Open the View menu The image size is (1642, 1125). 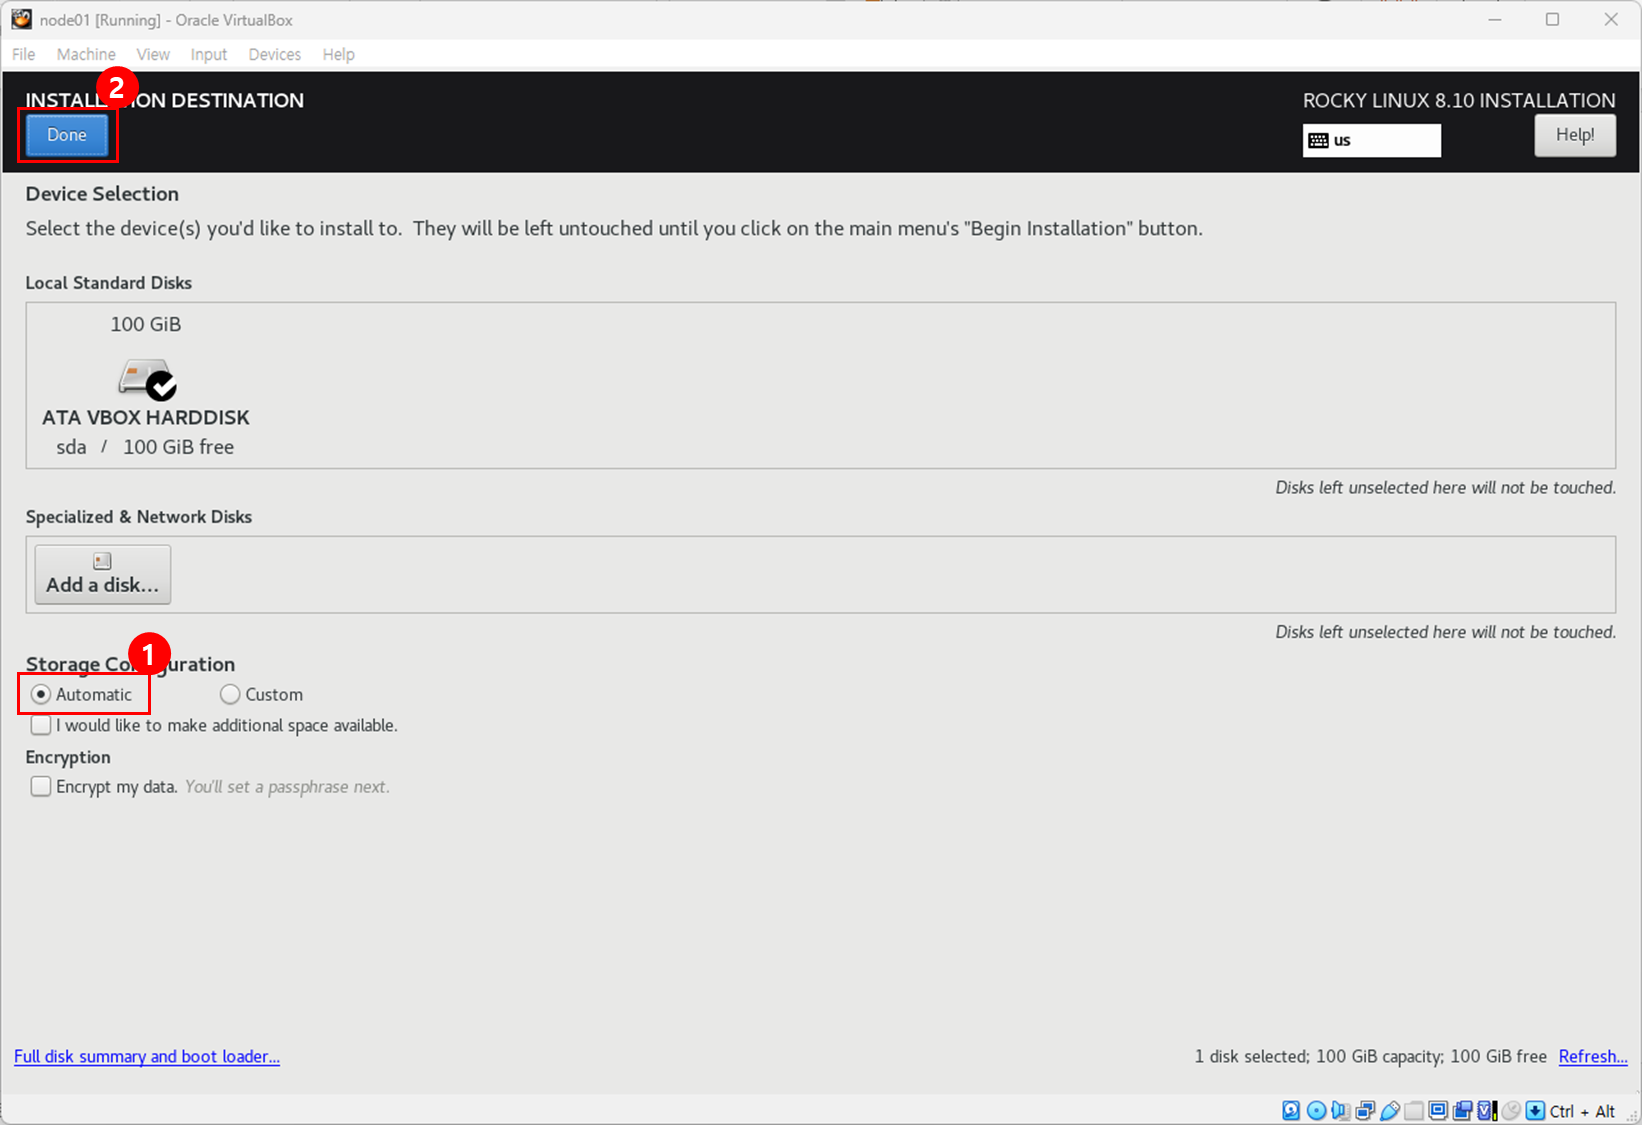[x=153, y=54]
